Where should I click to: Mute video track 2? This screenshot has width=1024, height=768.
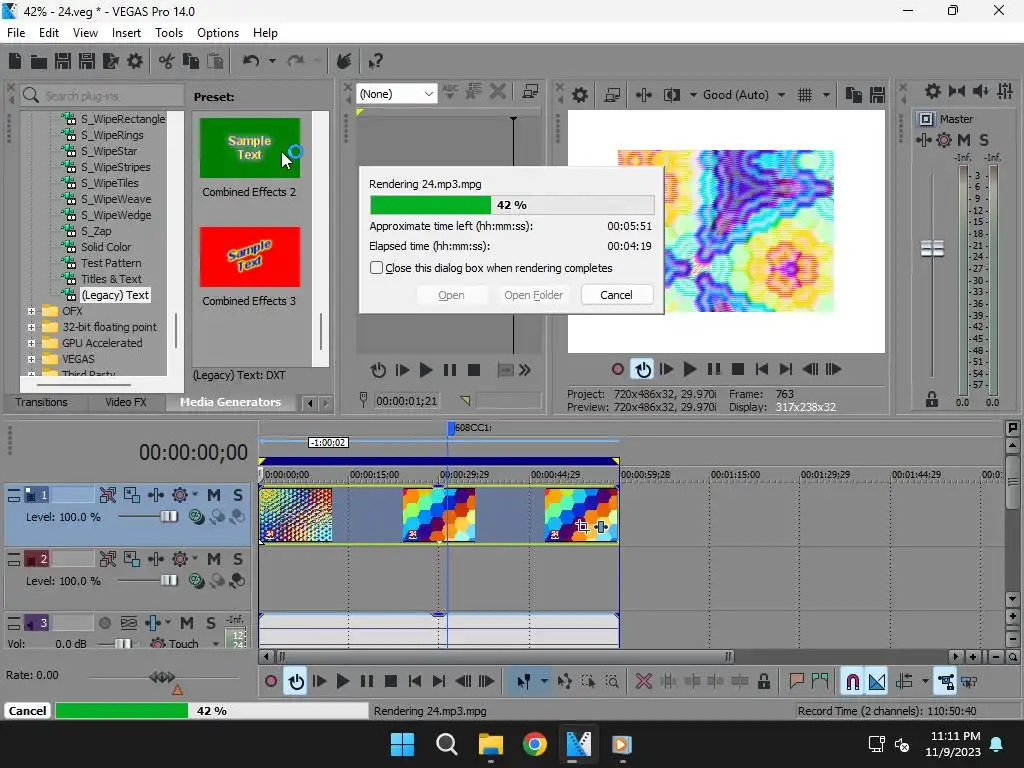pos(214,559)
